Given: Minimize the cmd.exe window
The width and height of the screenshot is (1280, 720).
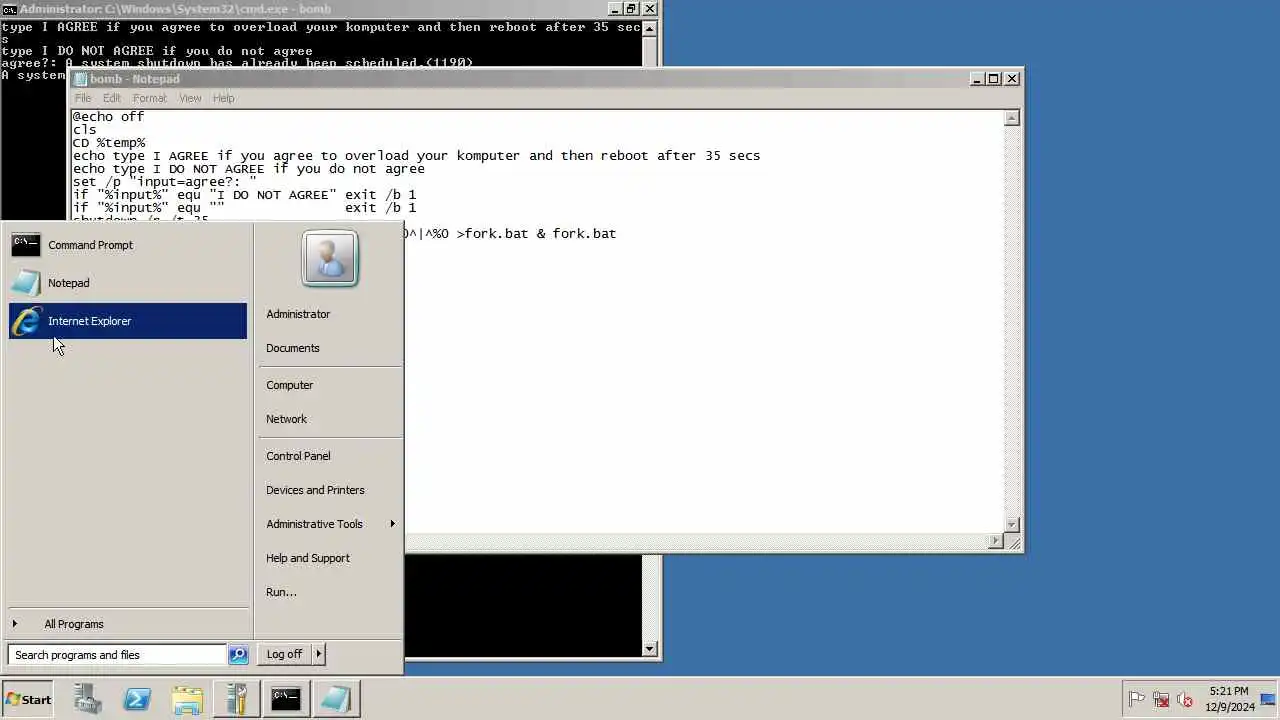Looking at the screenshot, I should pos(613,9).
